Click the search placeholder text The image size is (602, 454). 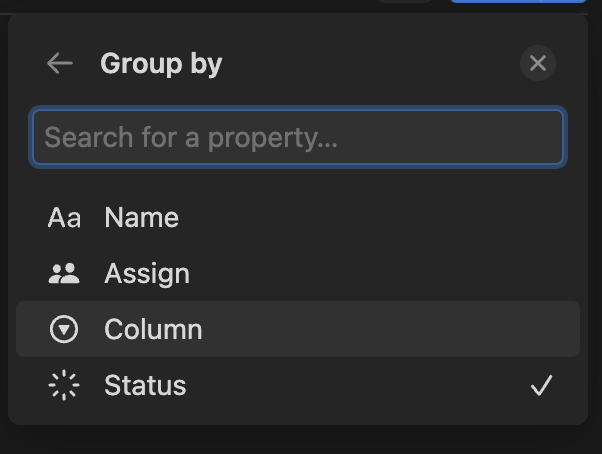[191, 137]
